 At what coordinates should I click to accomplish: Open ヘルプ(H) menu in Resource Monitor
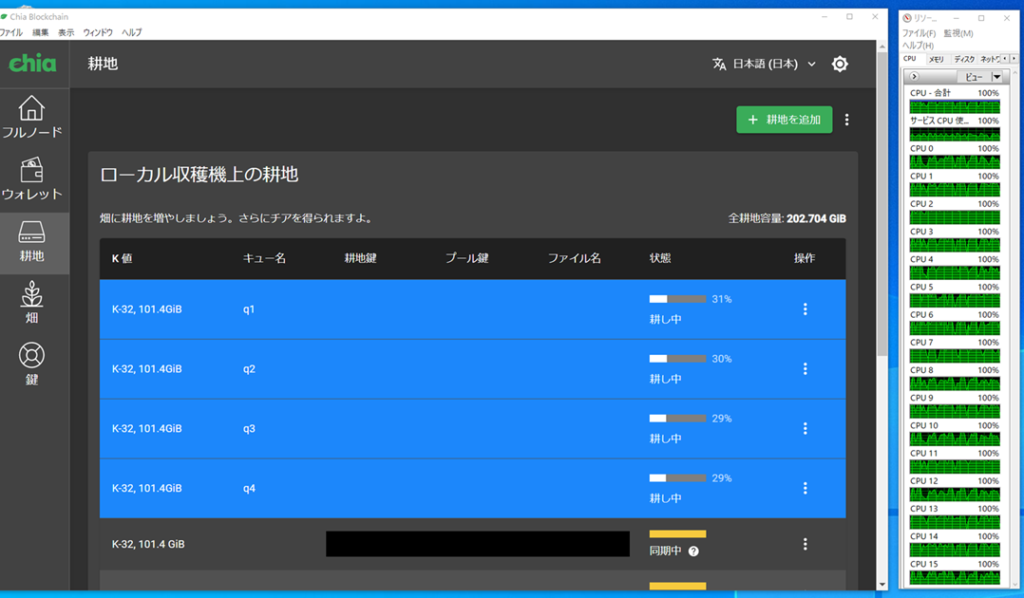coord(918,45)
